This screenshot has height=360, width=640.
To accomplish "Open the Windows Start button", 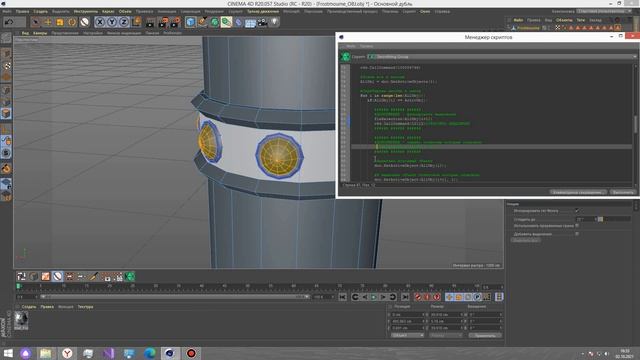I will tap(8, 353).
